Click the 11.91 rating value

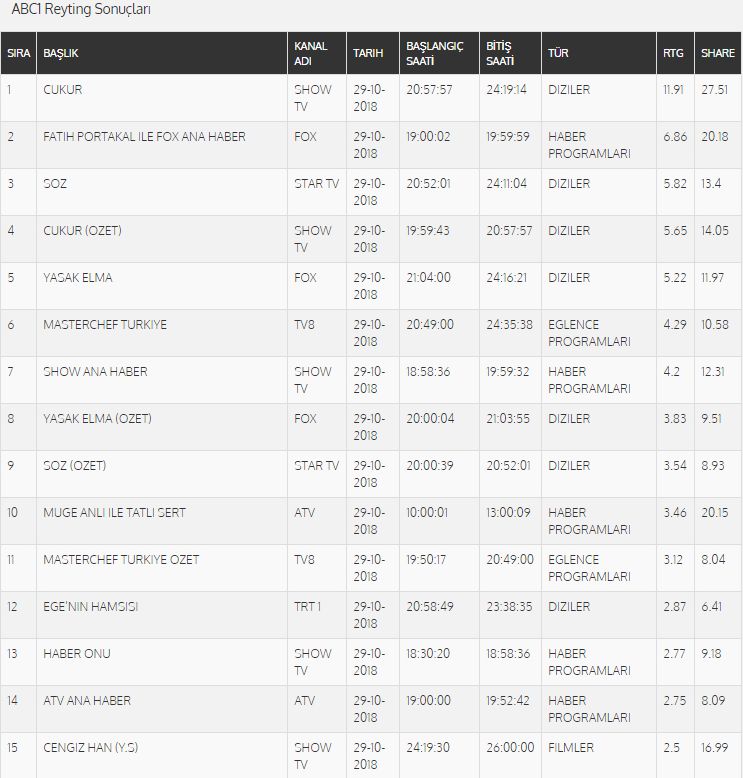click(673, 90)
